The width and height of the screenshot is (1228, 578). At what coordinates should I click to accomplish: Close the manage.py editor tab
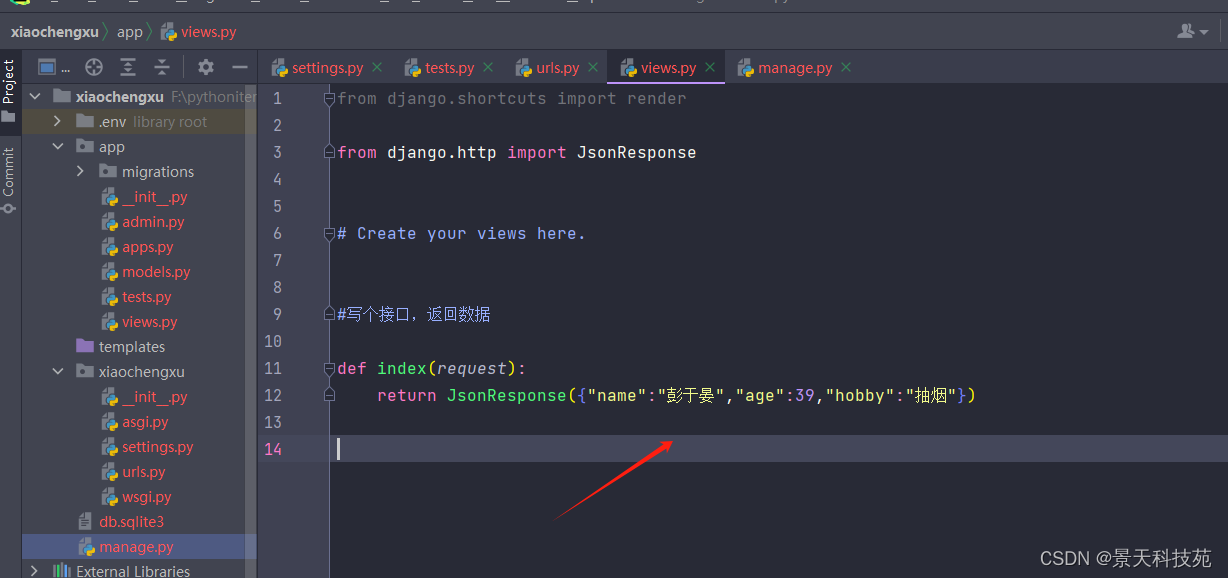pos(846,68)
